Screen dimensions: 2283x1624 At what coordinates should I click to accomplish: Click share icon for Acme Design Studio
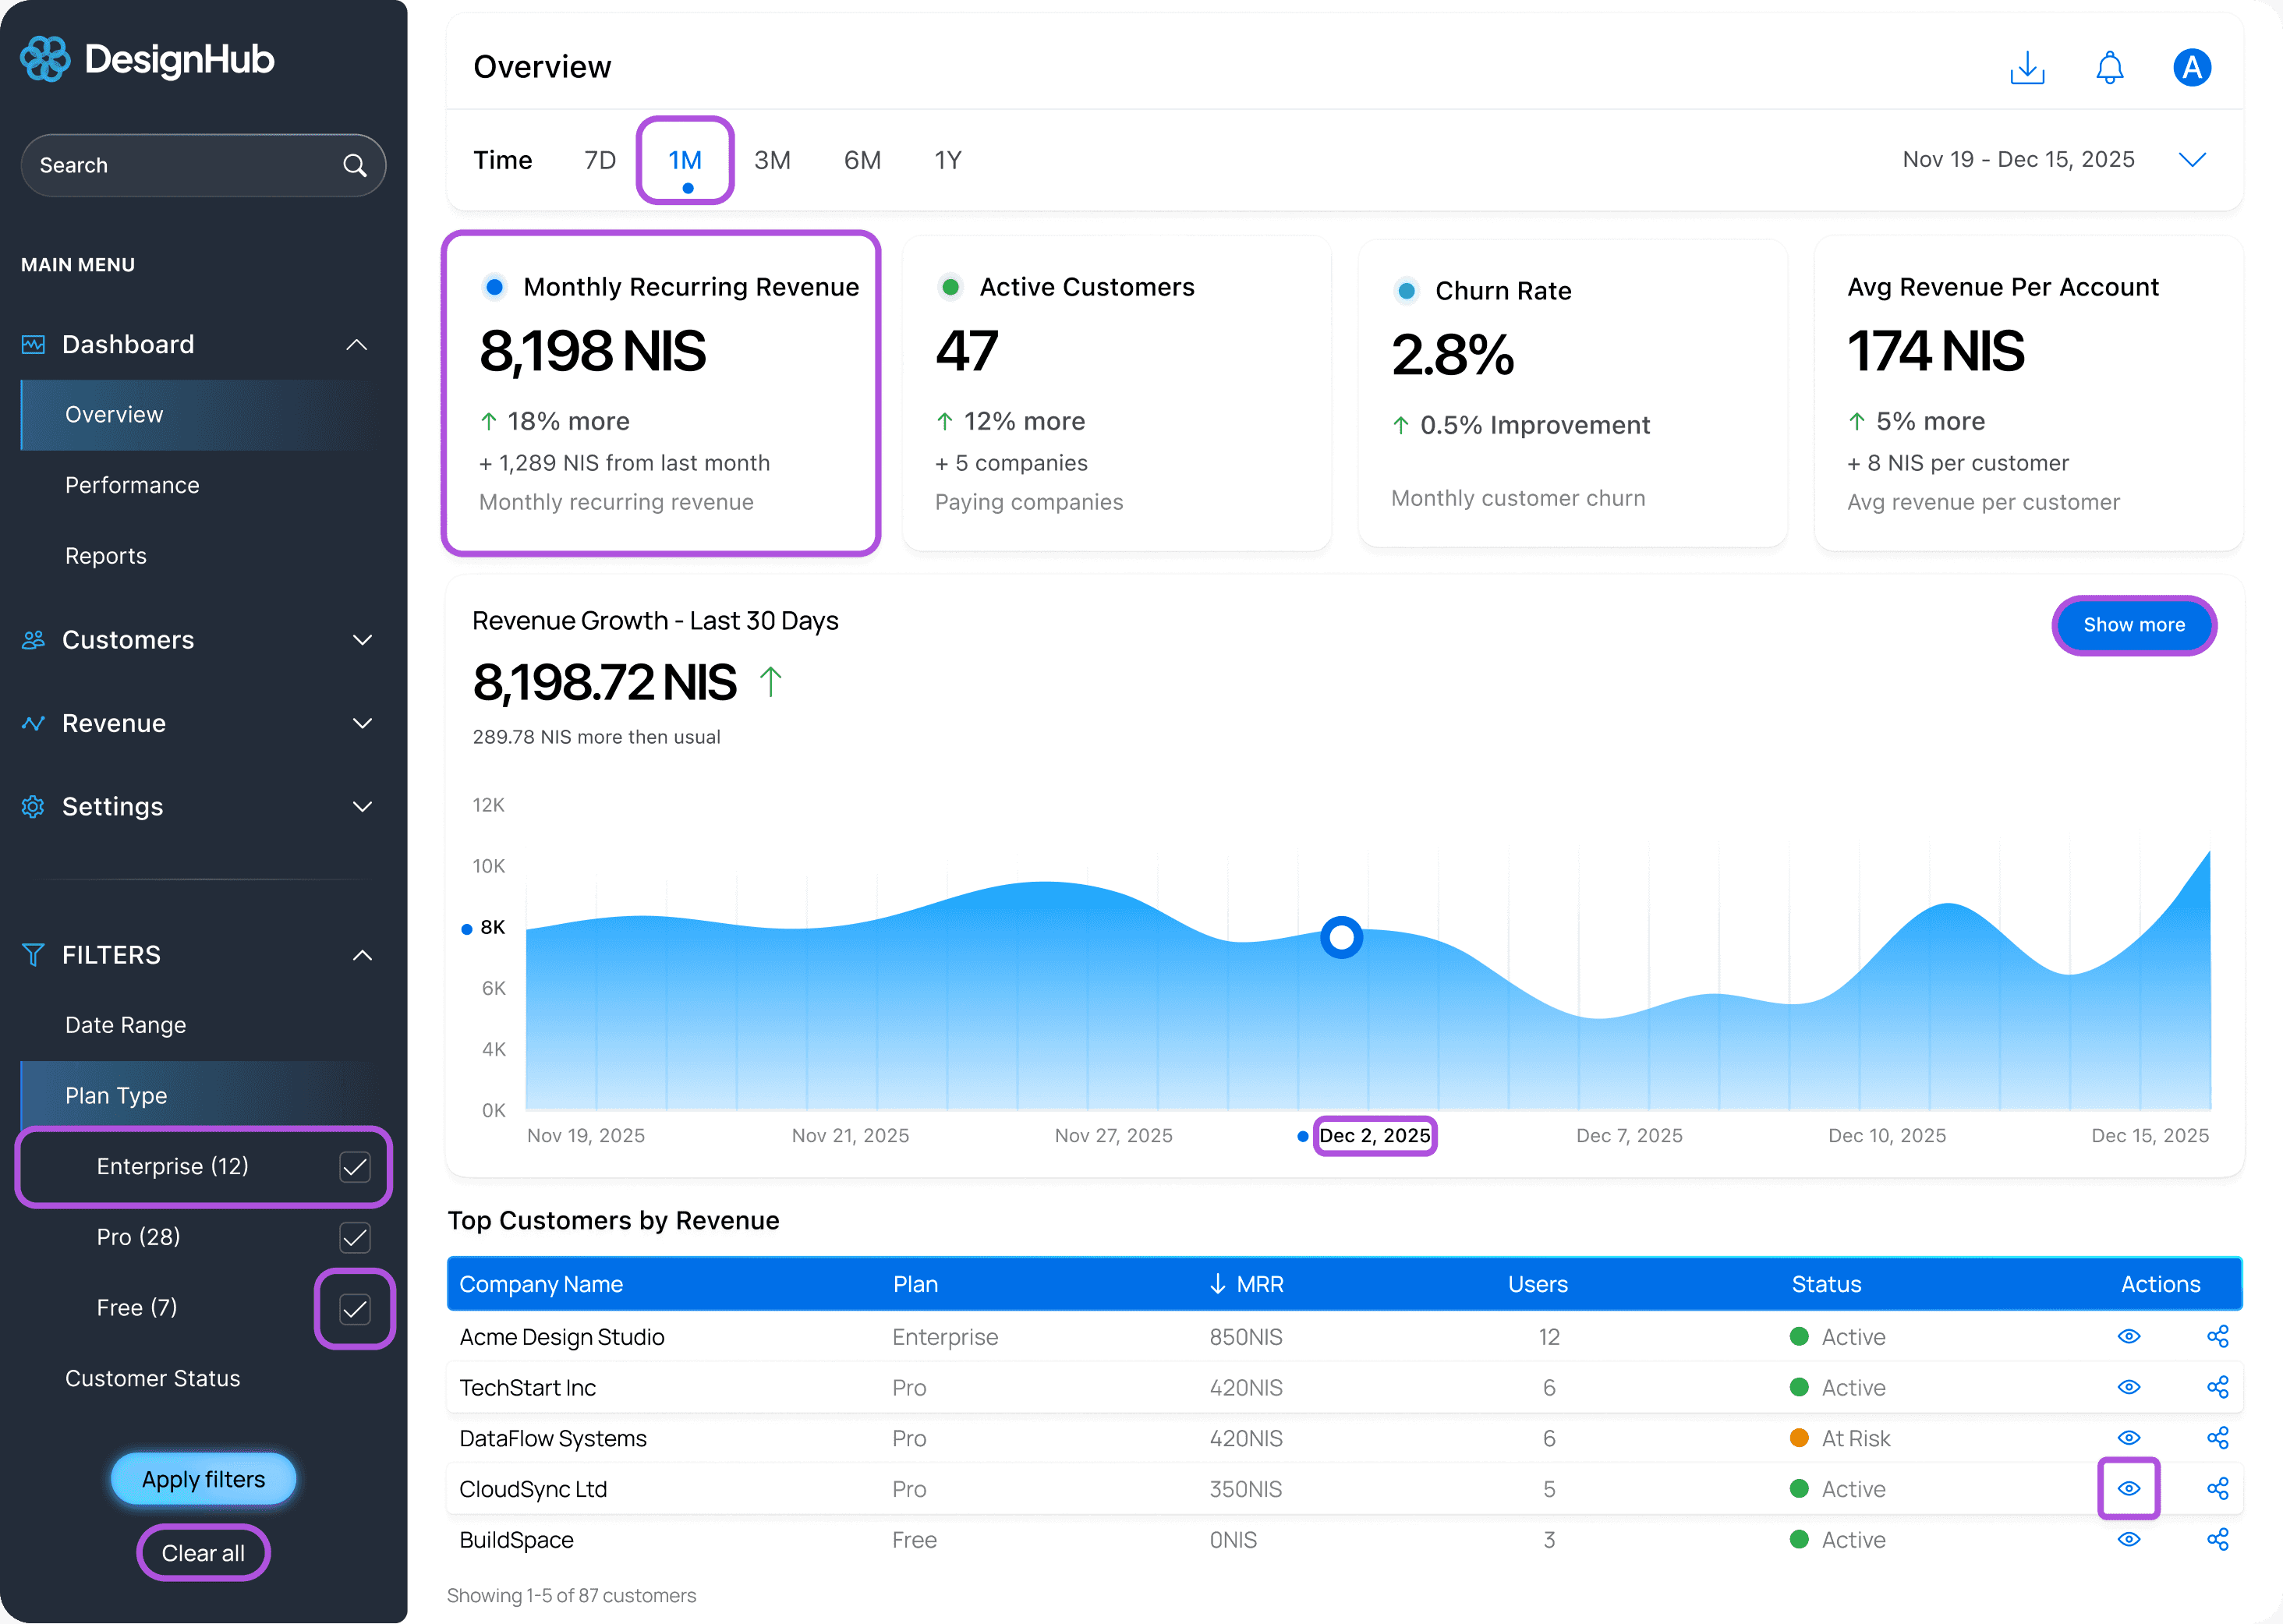pos(2217,1336)
